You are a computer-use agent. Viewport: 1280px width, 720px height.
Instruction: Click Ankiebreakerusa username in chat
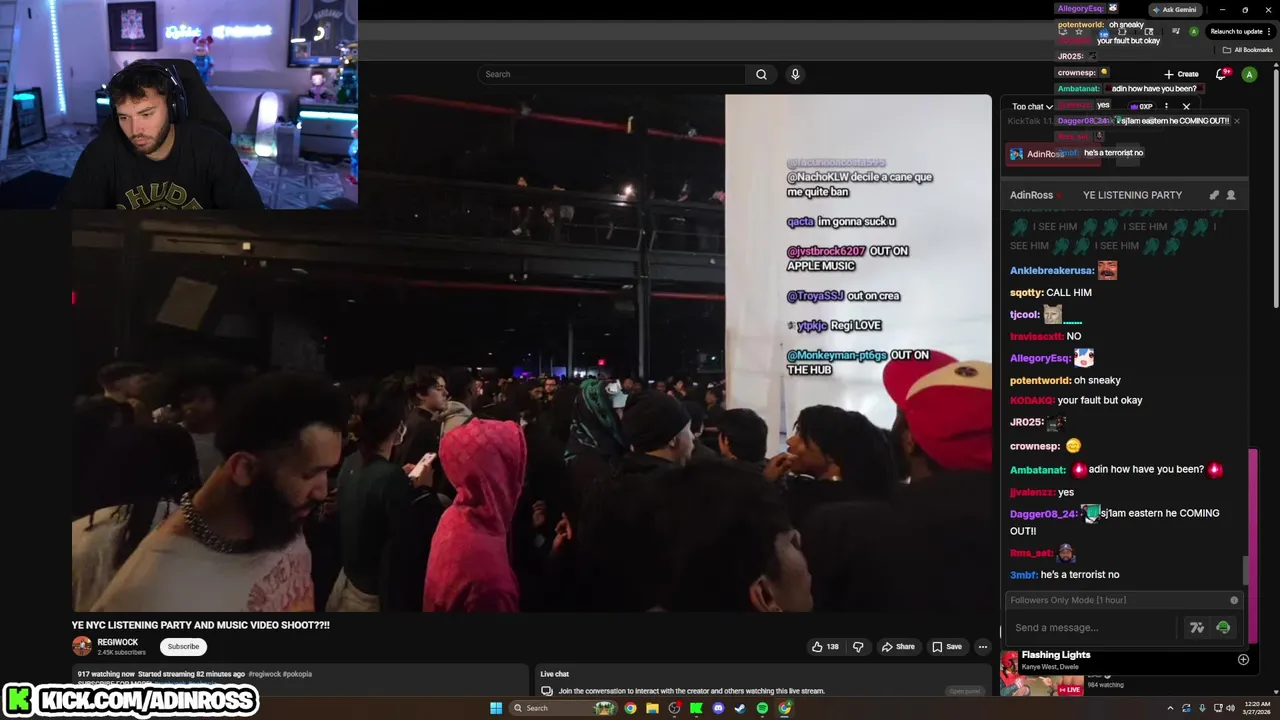click(x=1052, y=271)
